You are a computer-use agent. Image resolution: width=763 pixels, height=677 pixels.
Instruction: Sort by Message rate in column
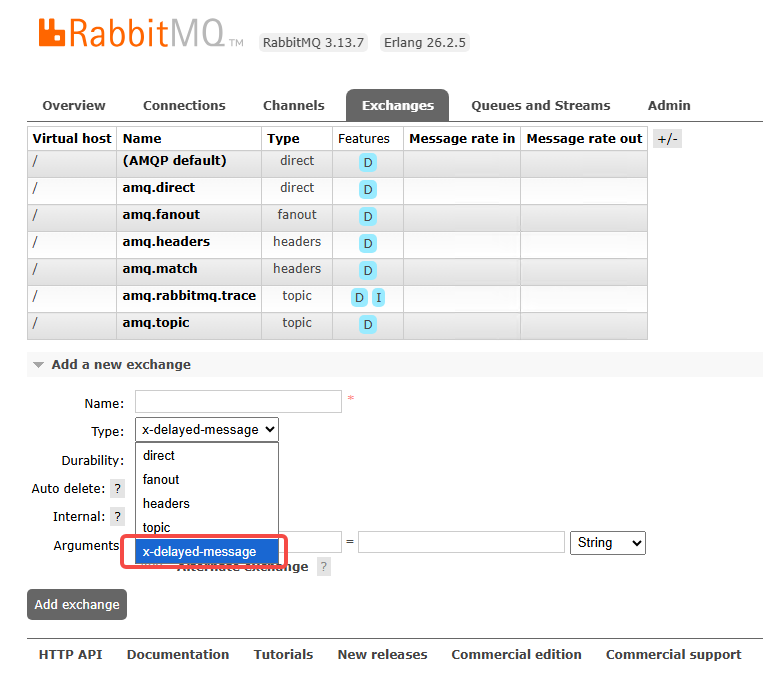(x=462, y=139)
